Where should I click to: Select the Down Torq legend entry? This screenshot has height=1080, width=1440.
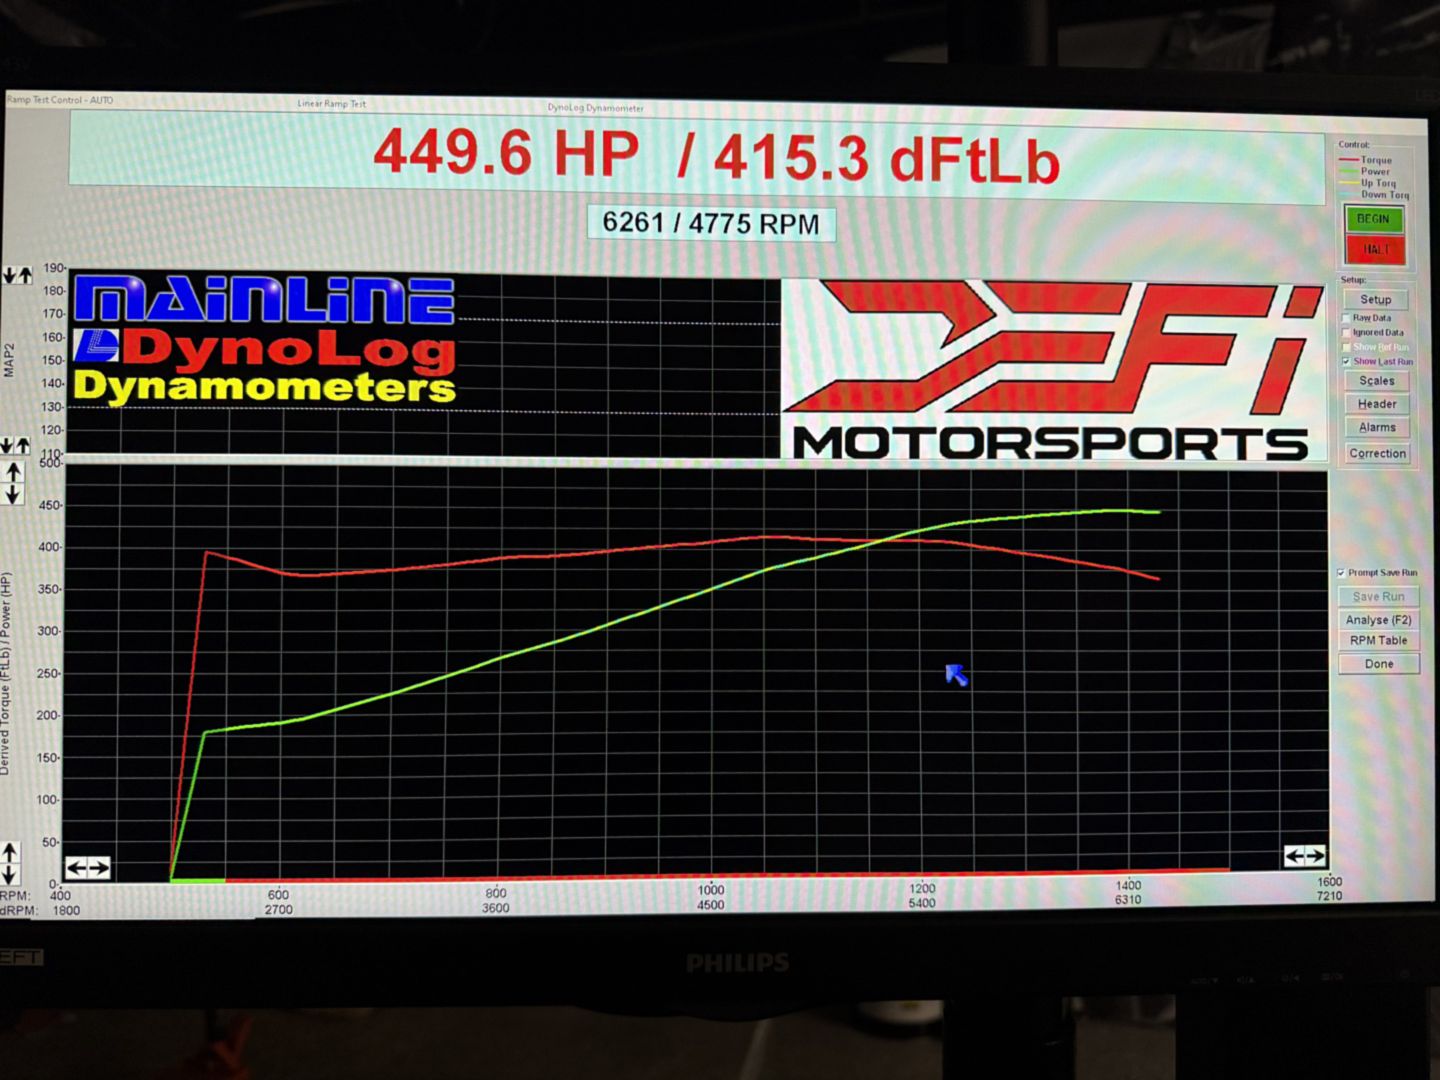coord(1375,195)
